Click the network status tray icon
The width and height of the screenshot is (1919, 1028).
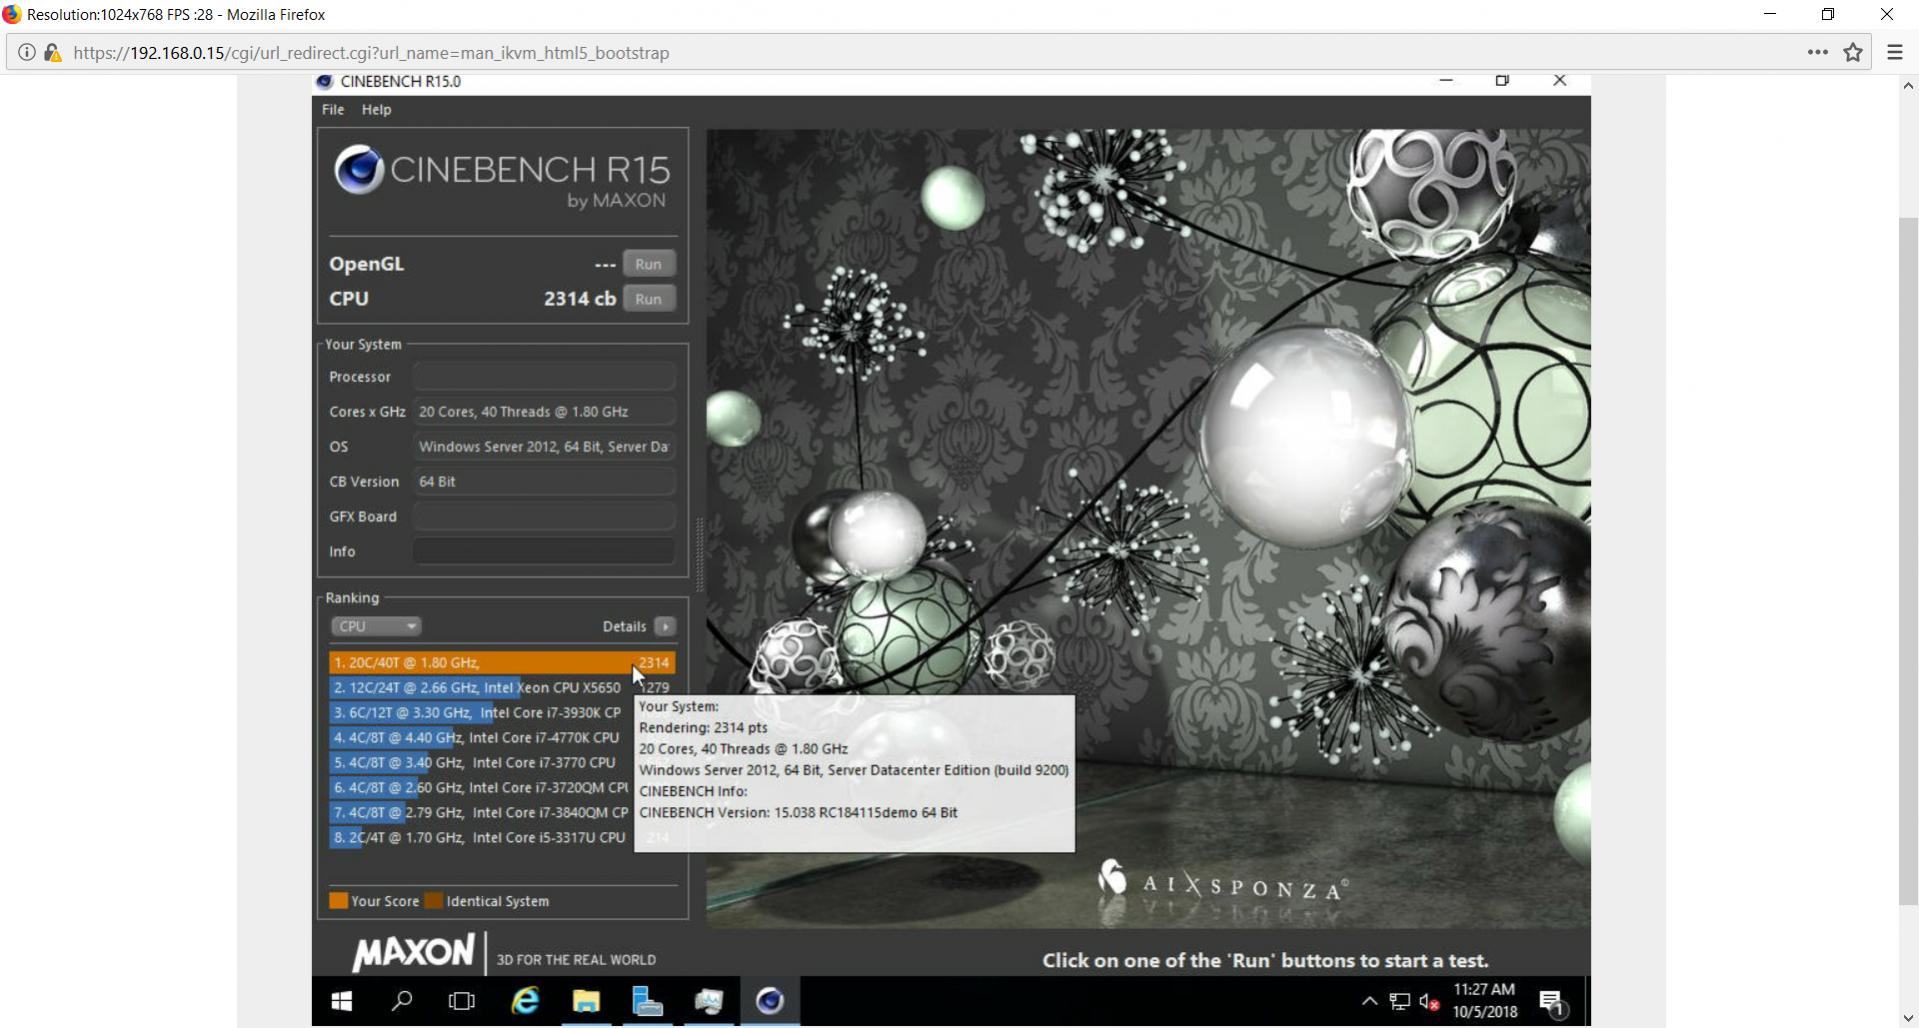(x=1400, y=1001)
